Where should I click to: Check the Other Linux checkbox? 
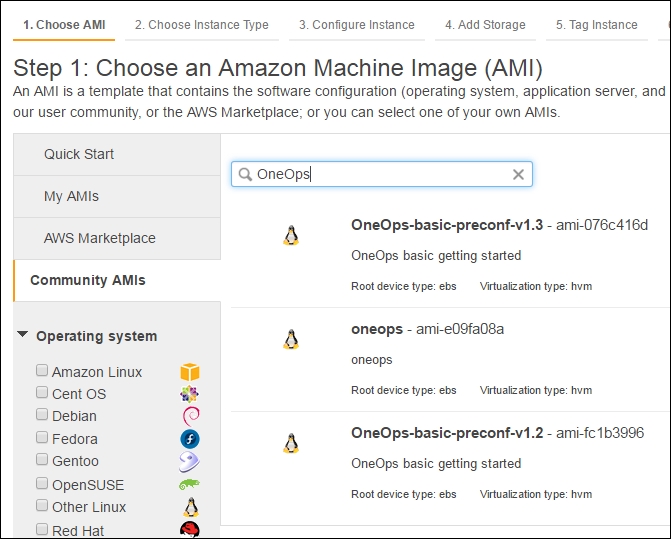(x=42, y=505)
